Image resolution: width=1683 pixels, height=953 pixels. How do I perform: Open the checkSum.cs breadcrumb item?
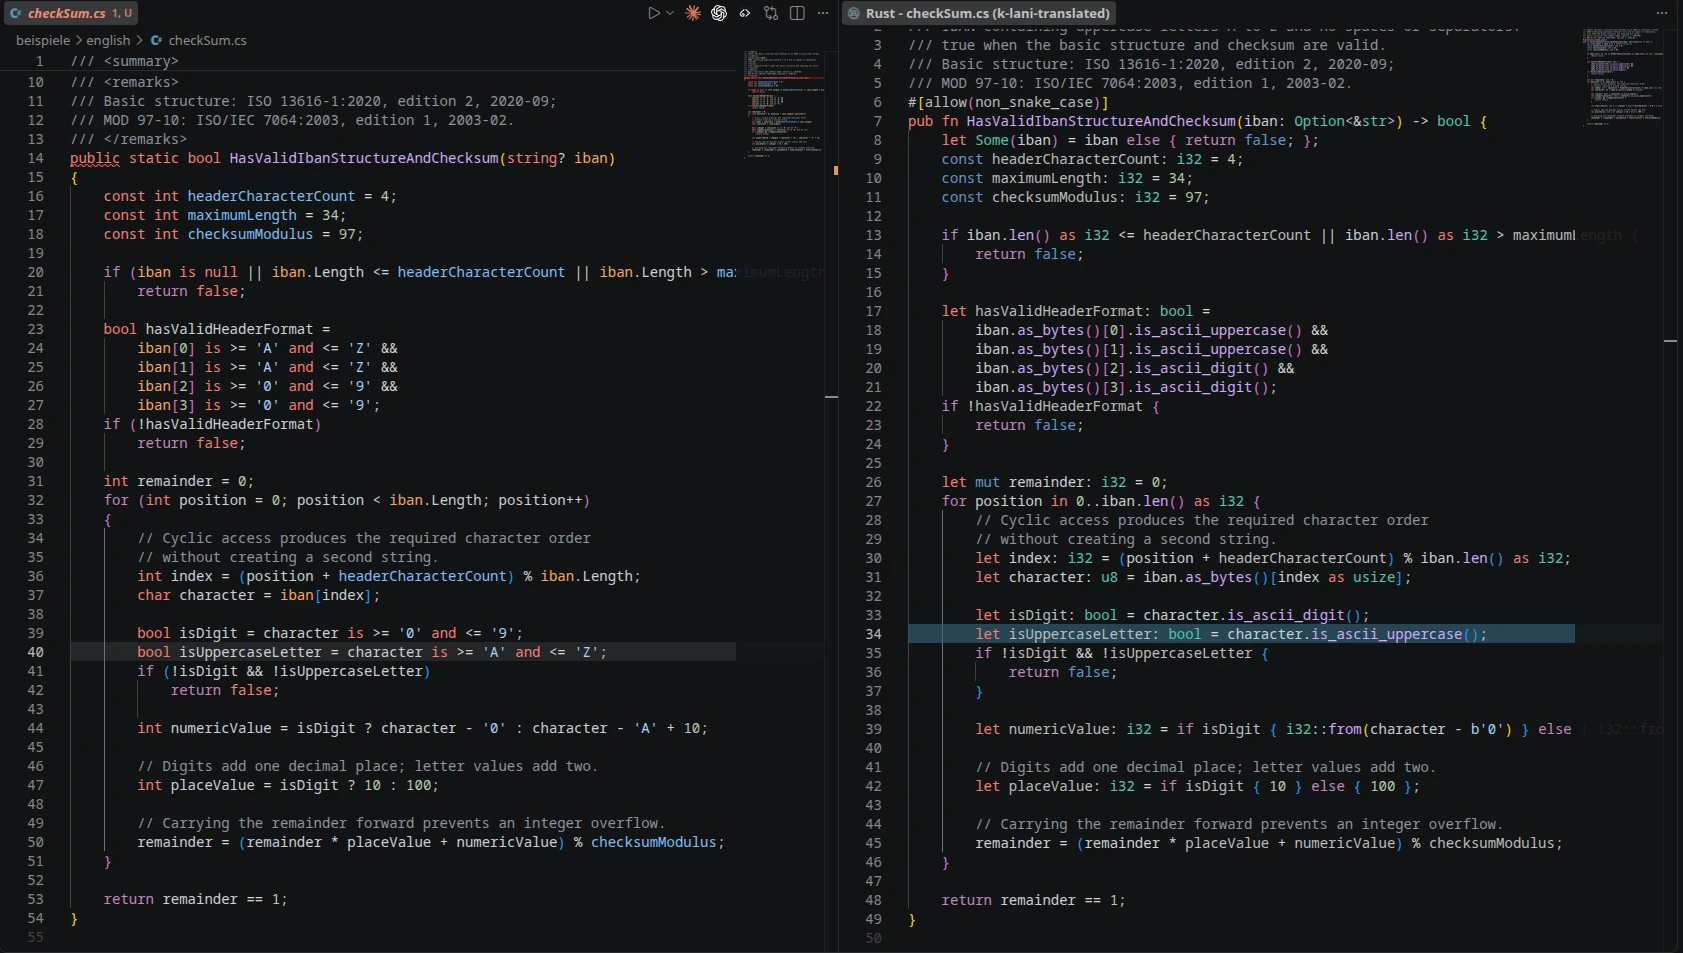tap(207, 40)
